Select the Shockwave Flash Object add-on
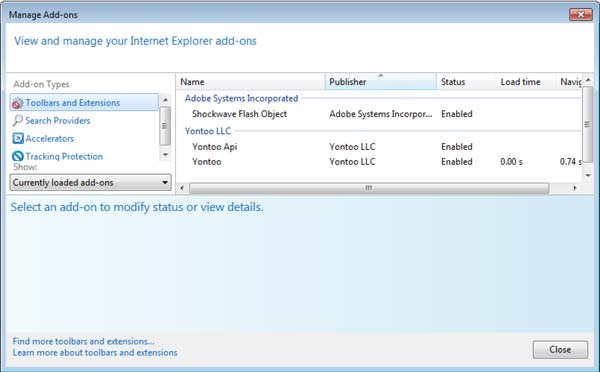The width and height of the screenshot is (600, 372). point(240,114)
